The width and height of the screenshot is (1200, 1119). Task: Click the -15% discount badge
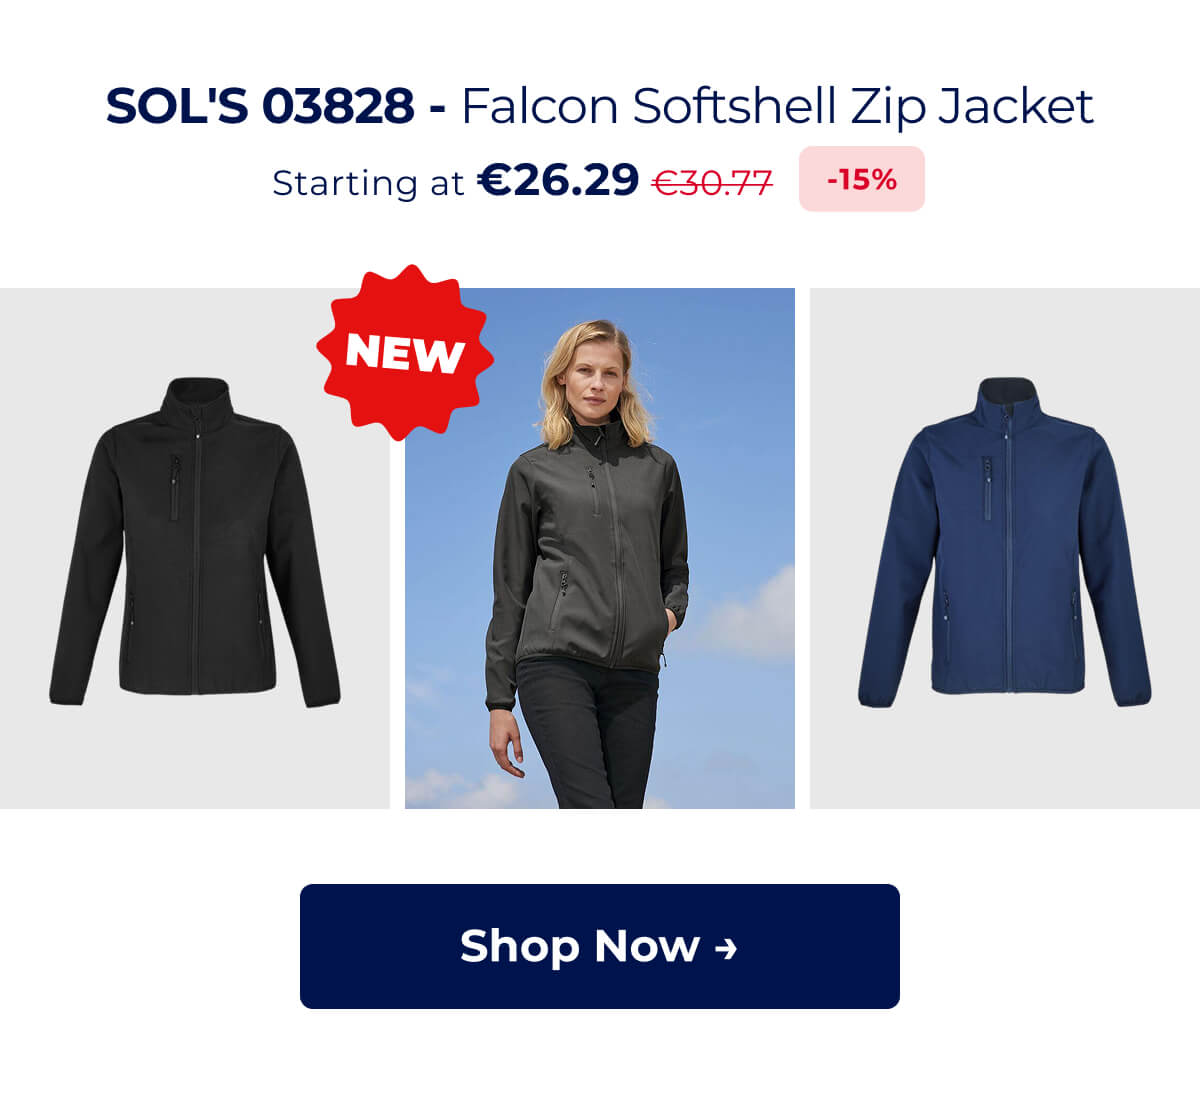[862, 179]
